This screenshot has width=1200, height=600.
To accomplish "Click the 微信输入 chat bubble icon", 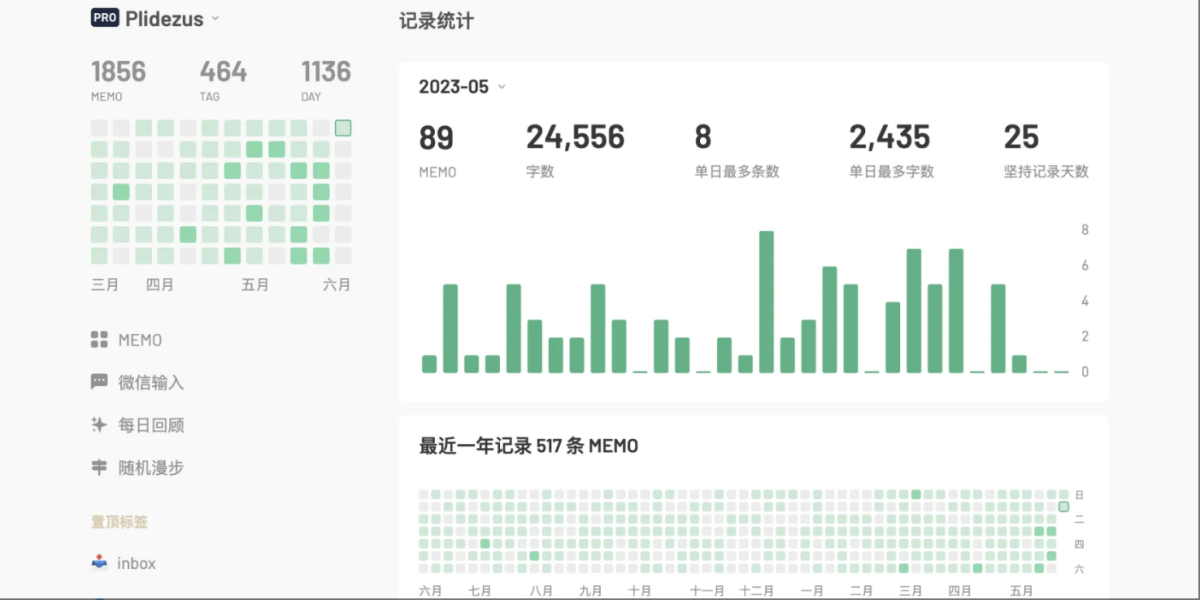I will coord(99,382).
